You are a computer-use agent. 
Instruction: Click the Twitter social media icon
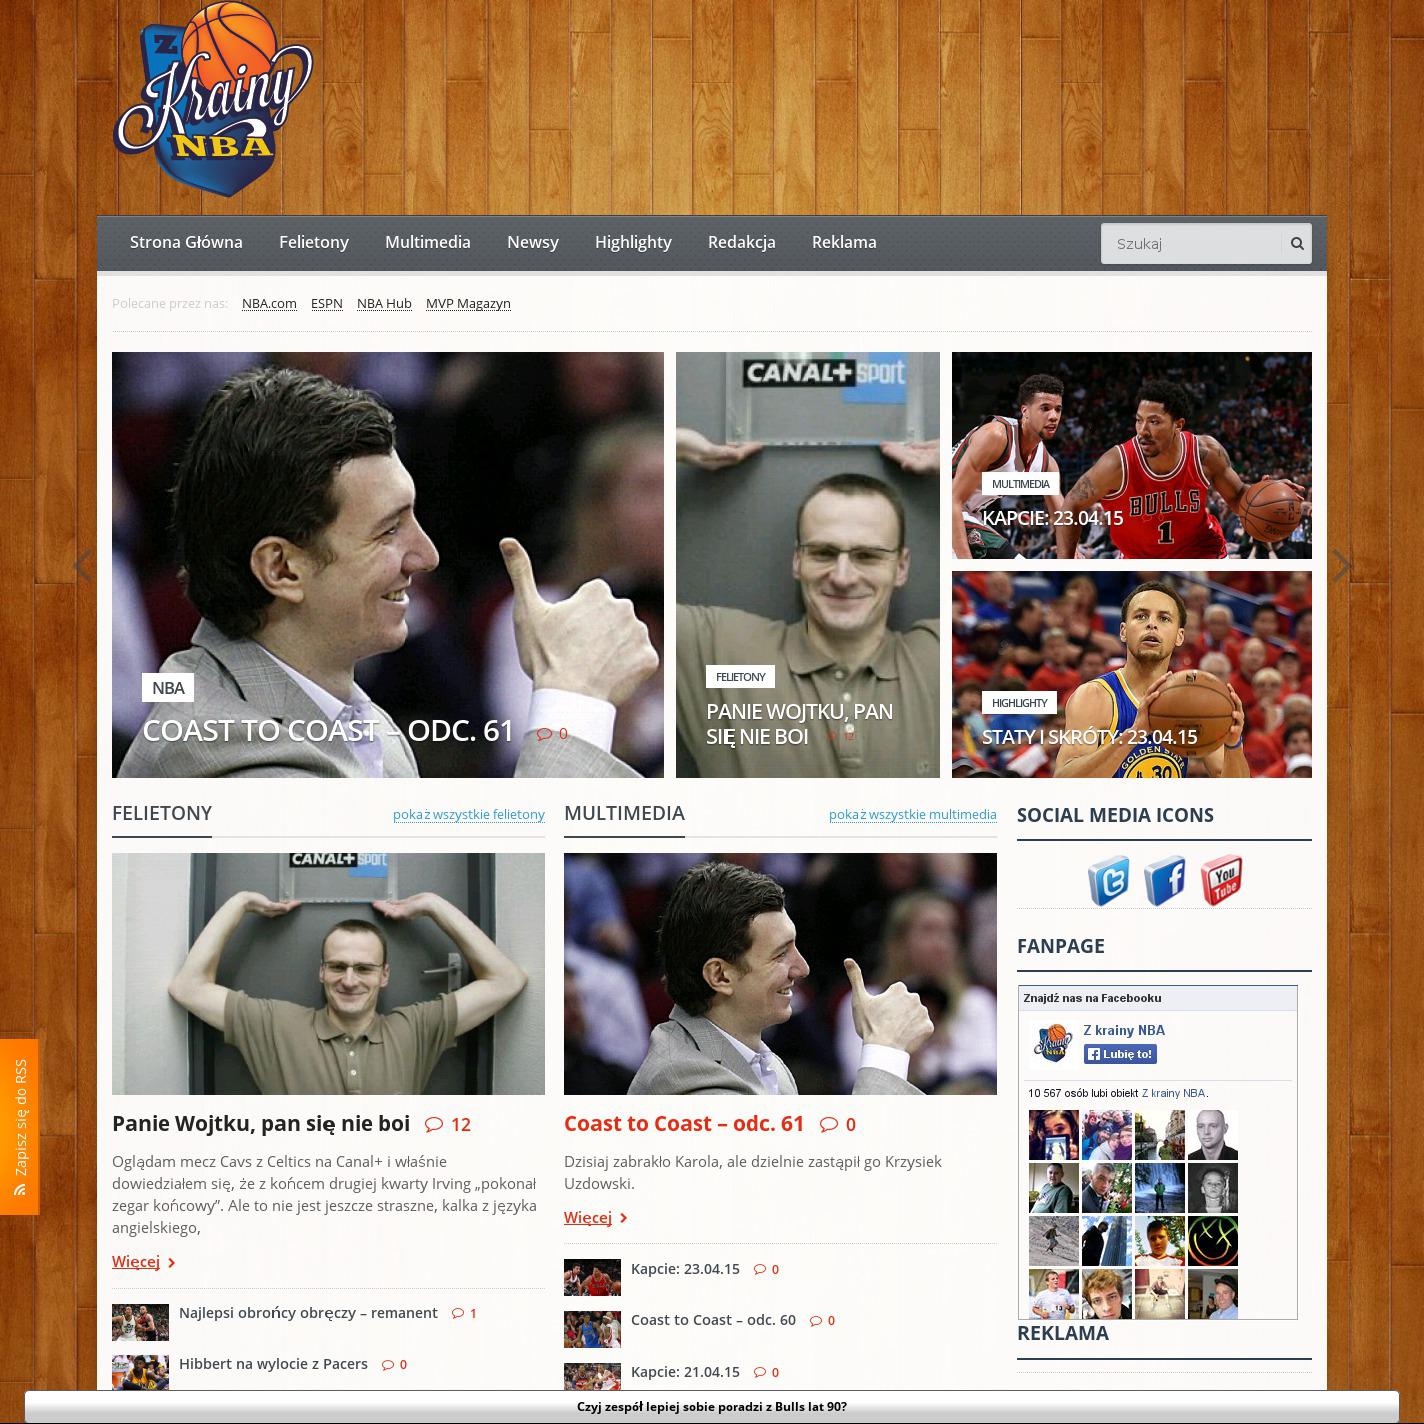pyautogui.click(x=1109, y=881)
